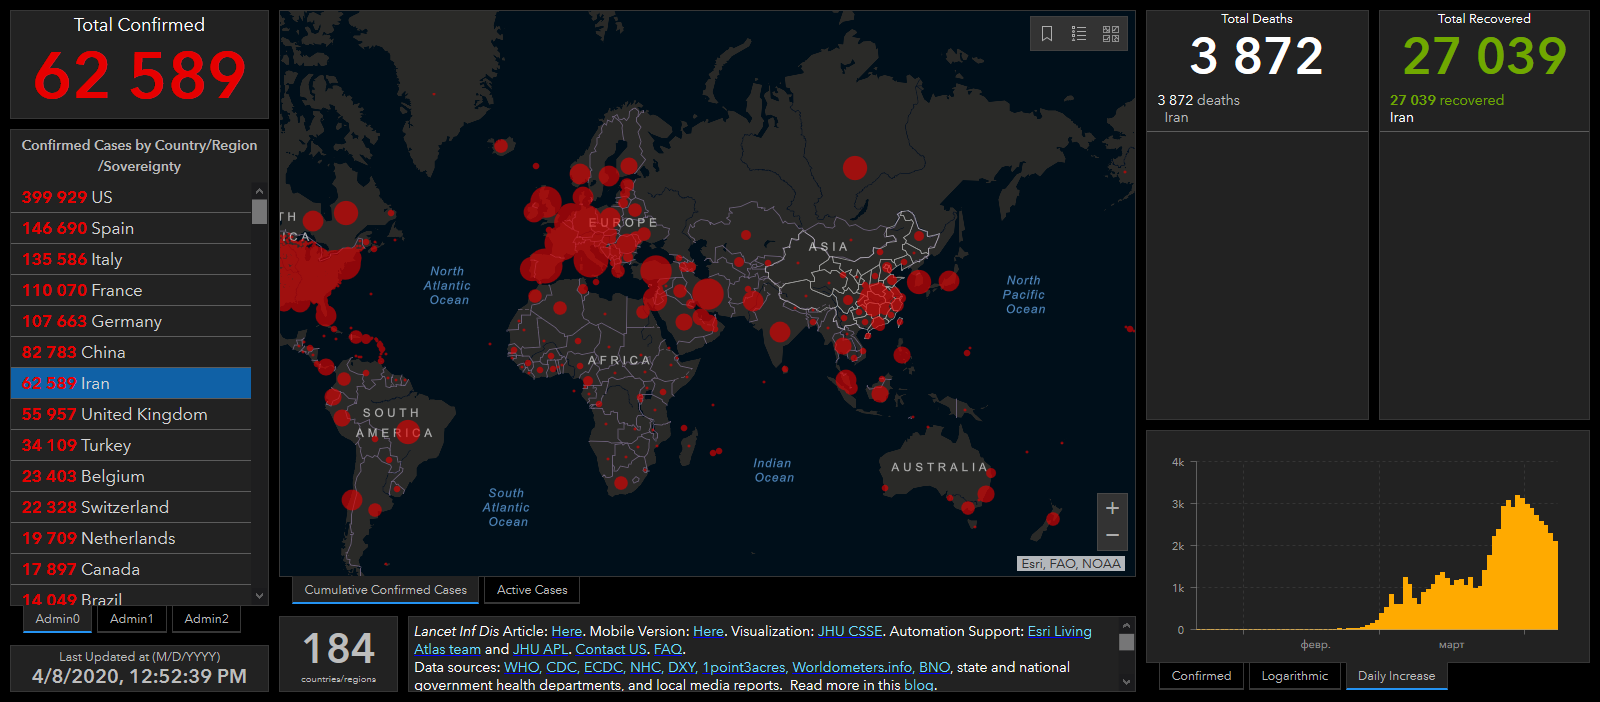The width and height of the screenshot is (1600, 702).
Task: Show the Daily Increase chart tab
Action: 1397,676
